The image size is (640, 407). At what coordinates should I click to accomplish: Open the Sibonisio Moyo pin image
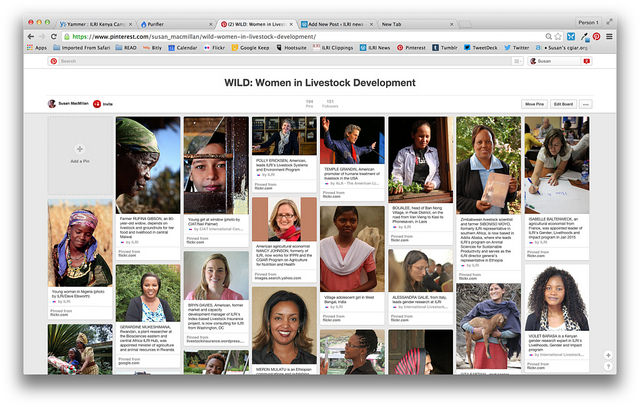click(x=489, y=165)
